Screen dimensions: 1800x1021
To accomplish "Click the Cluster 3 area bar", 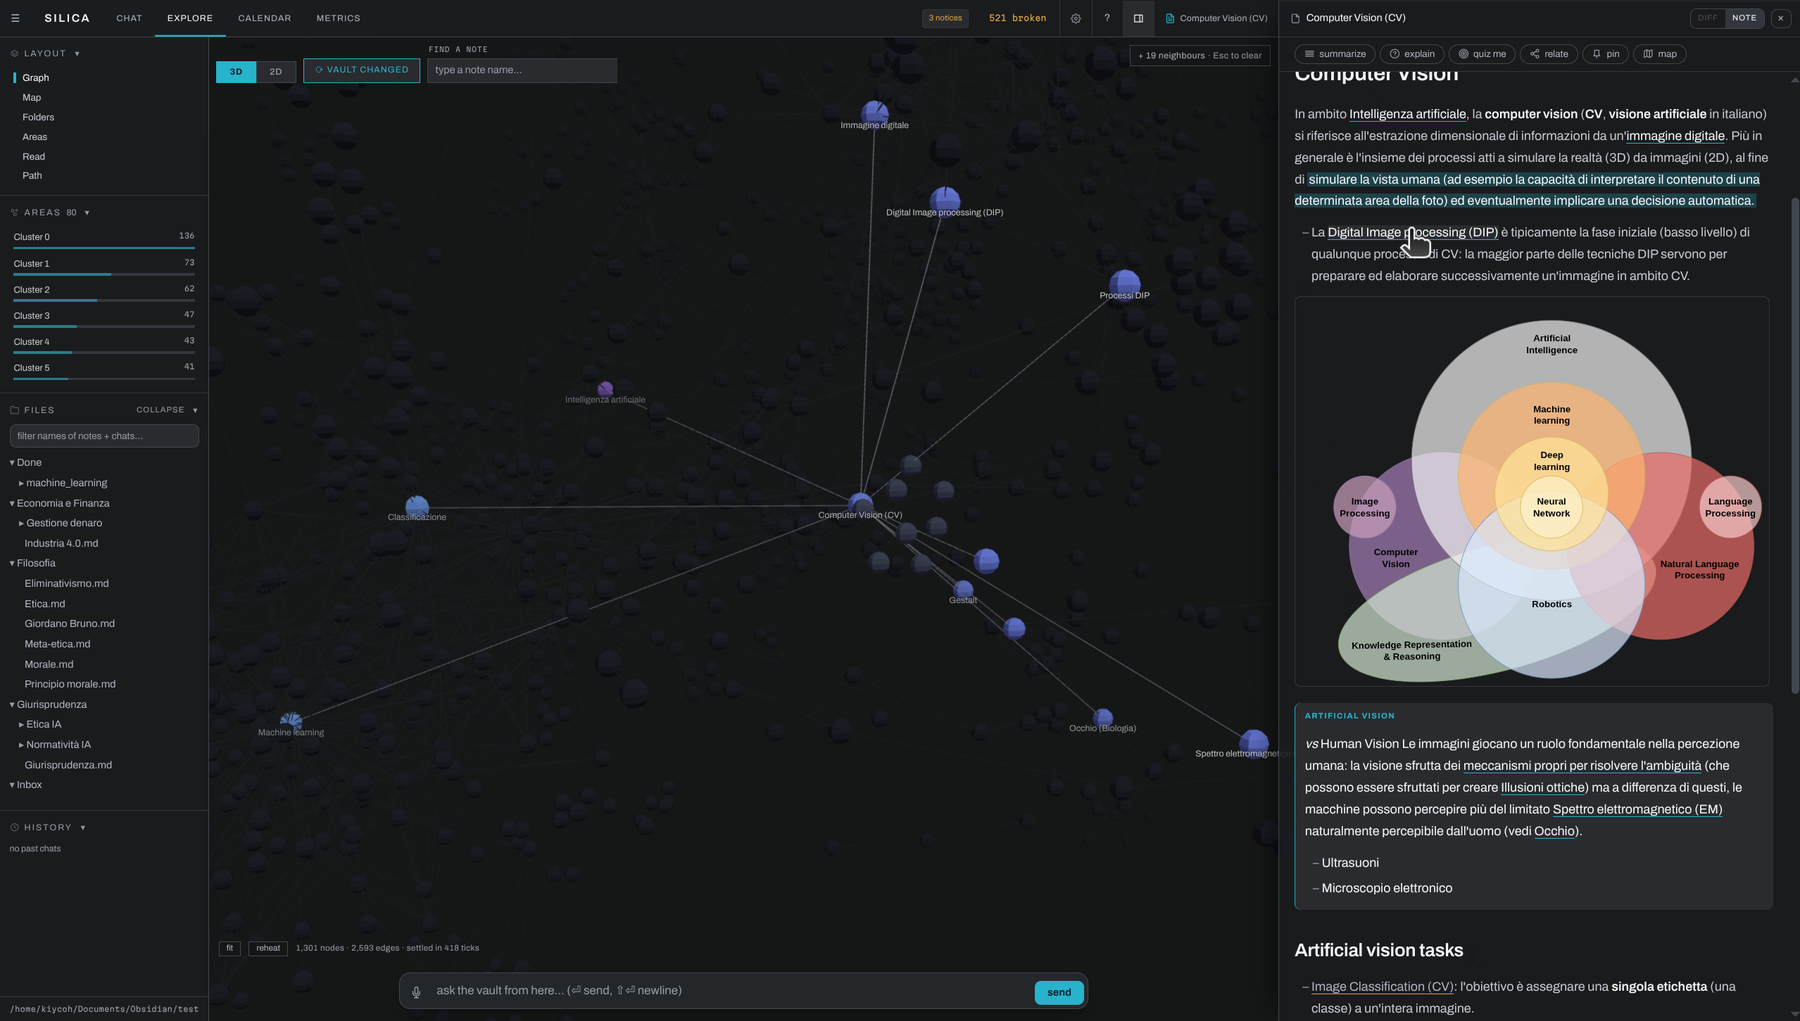I will 104,318.
